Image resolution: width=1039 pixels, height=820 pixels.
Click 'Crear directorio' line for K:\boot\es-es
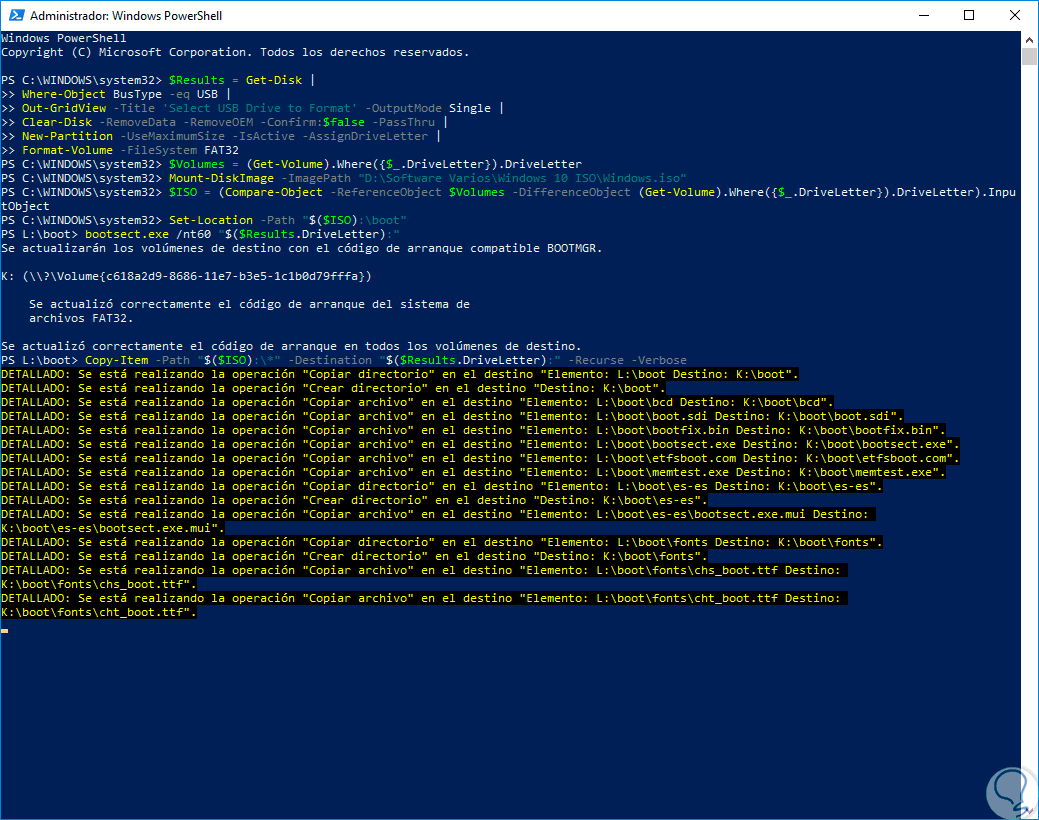[x=355, y=500]
